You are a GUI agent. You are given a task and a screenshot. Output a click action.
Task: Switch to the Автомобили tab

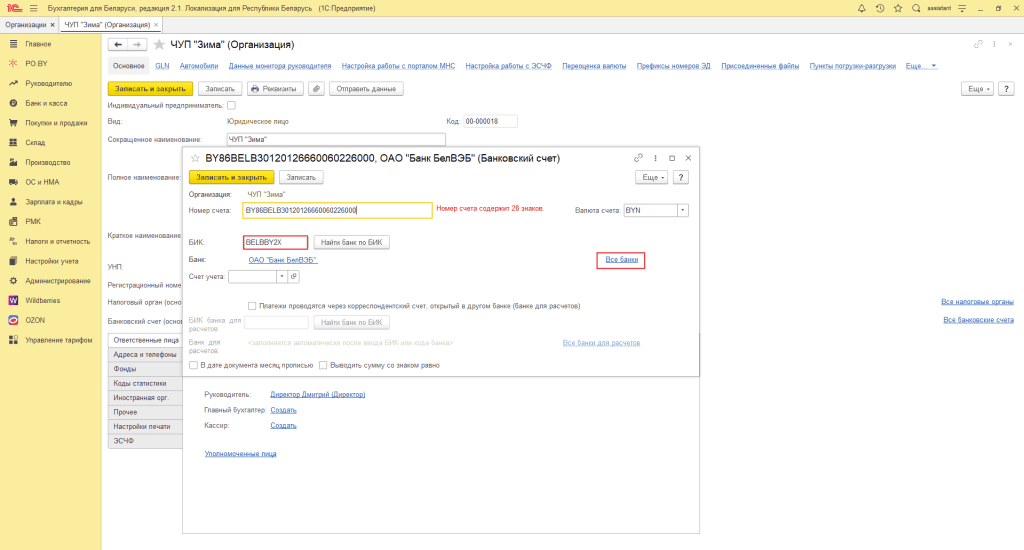pos(199,66)
